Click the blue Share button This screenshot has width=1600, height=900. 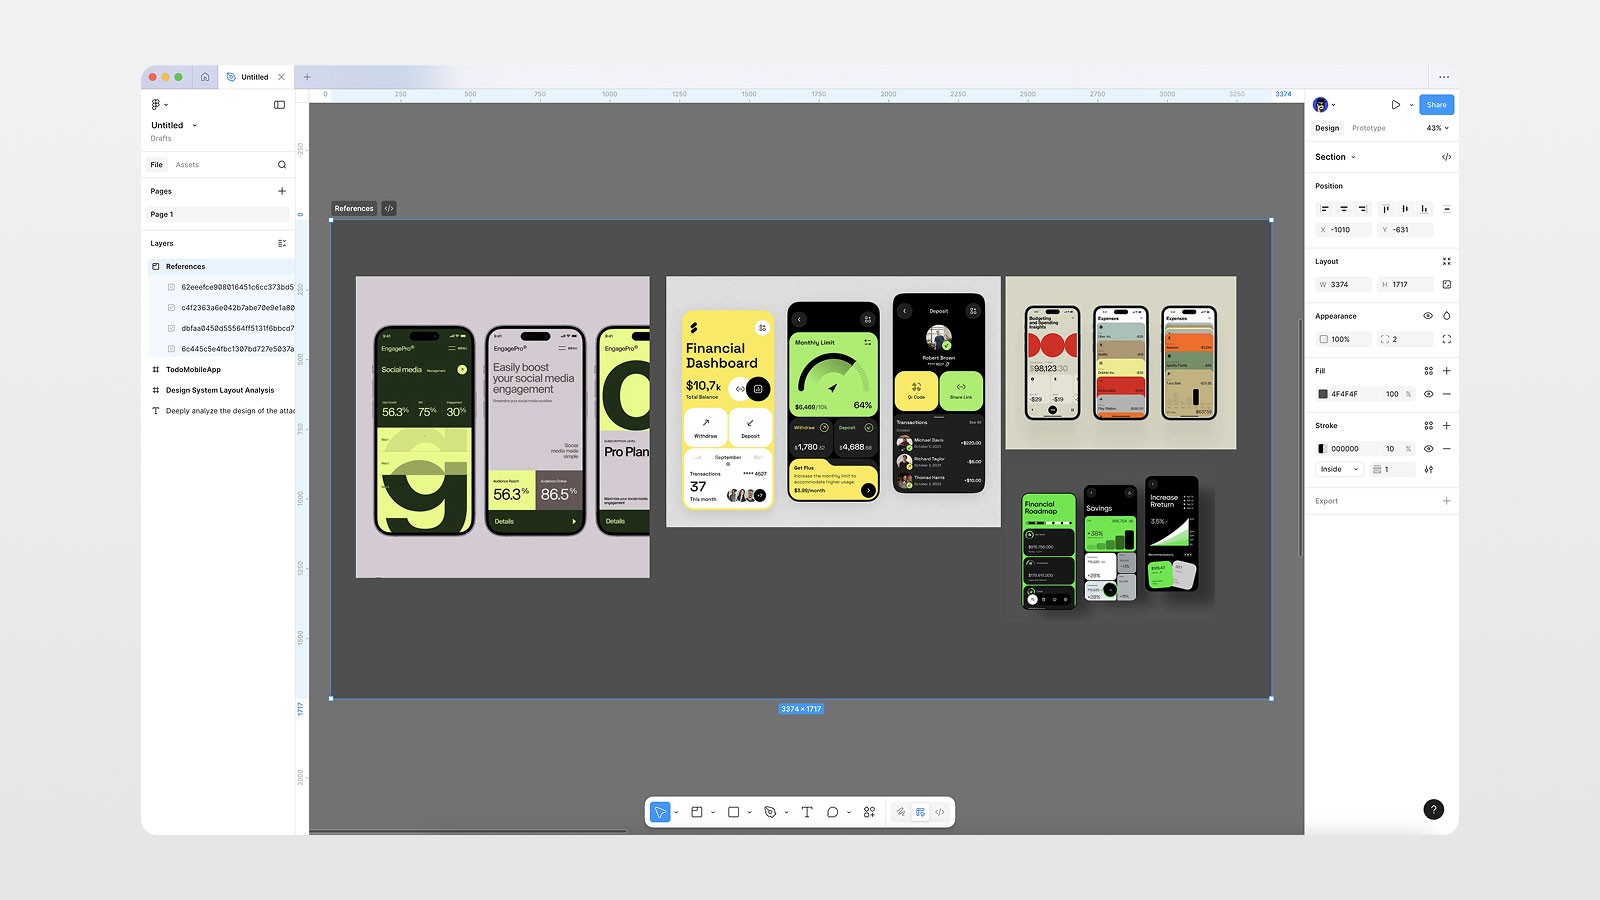(1437, 104)
